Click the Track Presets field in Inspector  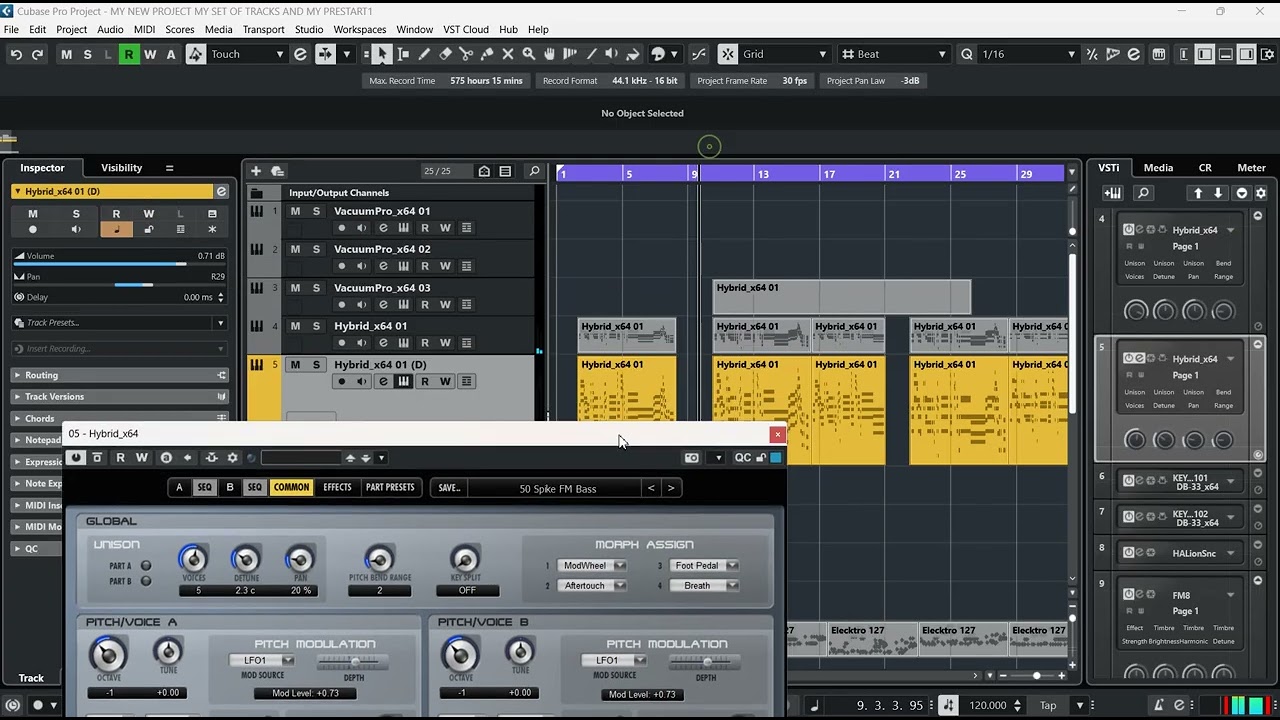coord(119,323)
